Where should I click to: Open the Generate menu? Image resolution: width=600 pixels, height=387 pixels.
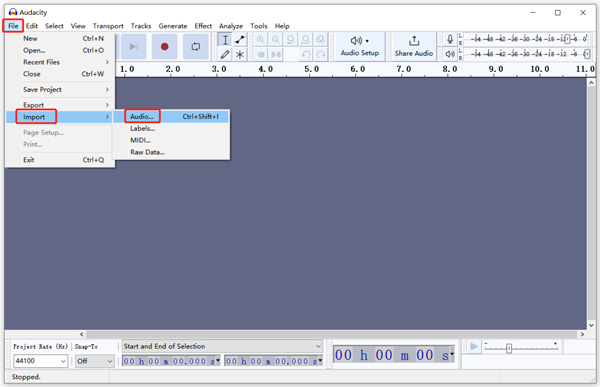(173, 26)
